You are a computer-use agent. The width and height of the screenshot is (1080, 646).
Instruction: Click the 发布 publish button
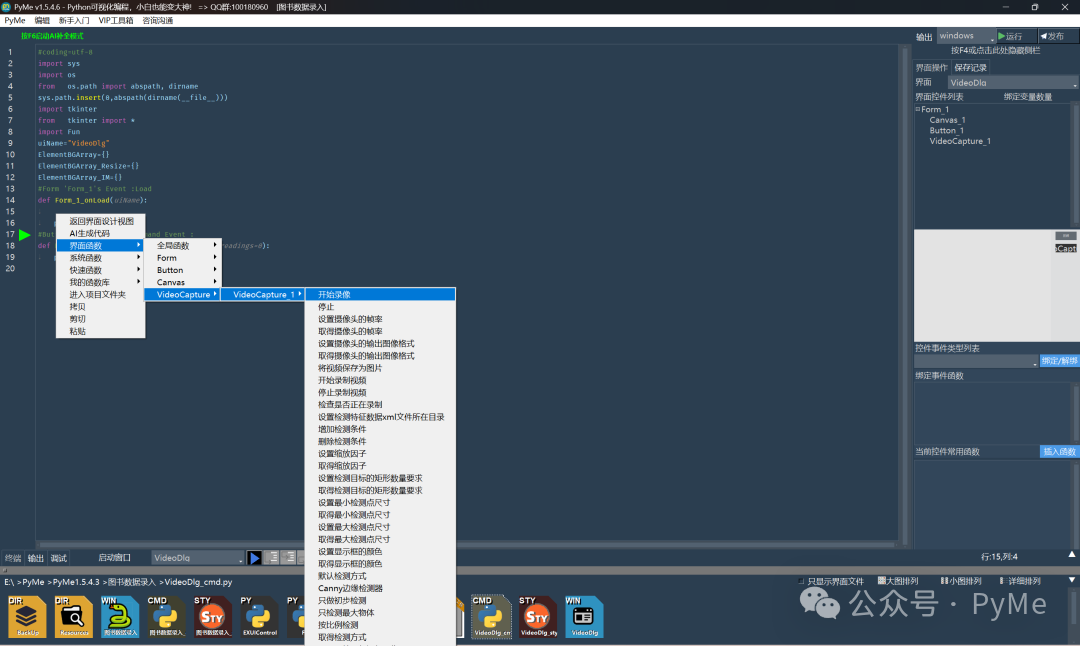[x=1057, y=36]
